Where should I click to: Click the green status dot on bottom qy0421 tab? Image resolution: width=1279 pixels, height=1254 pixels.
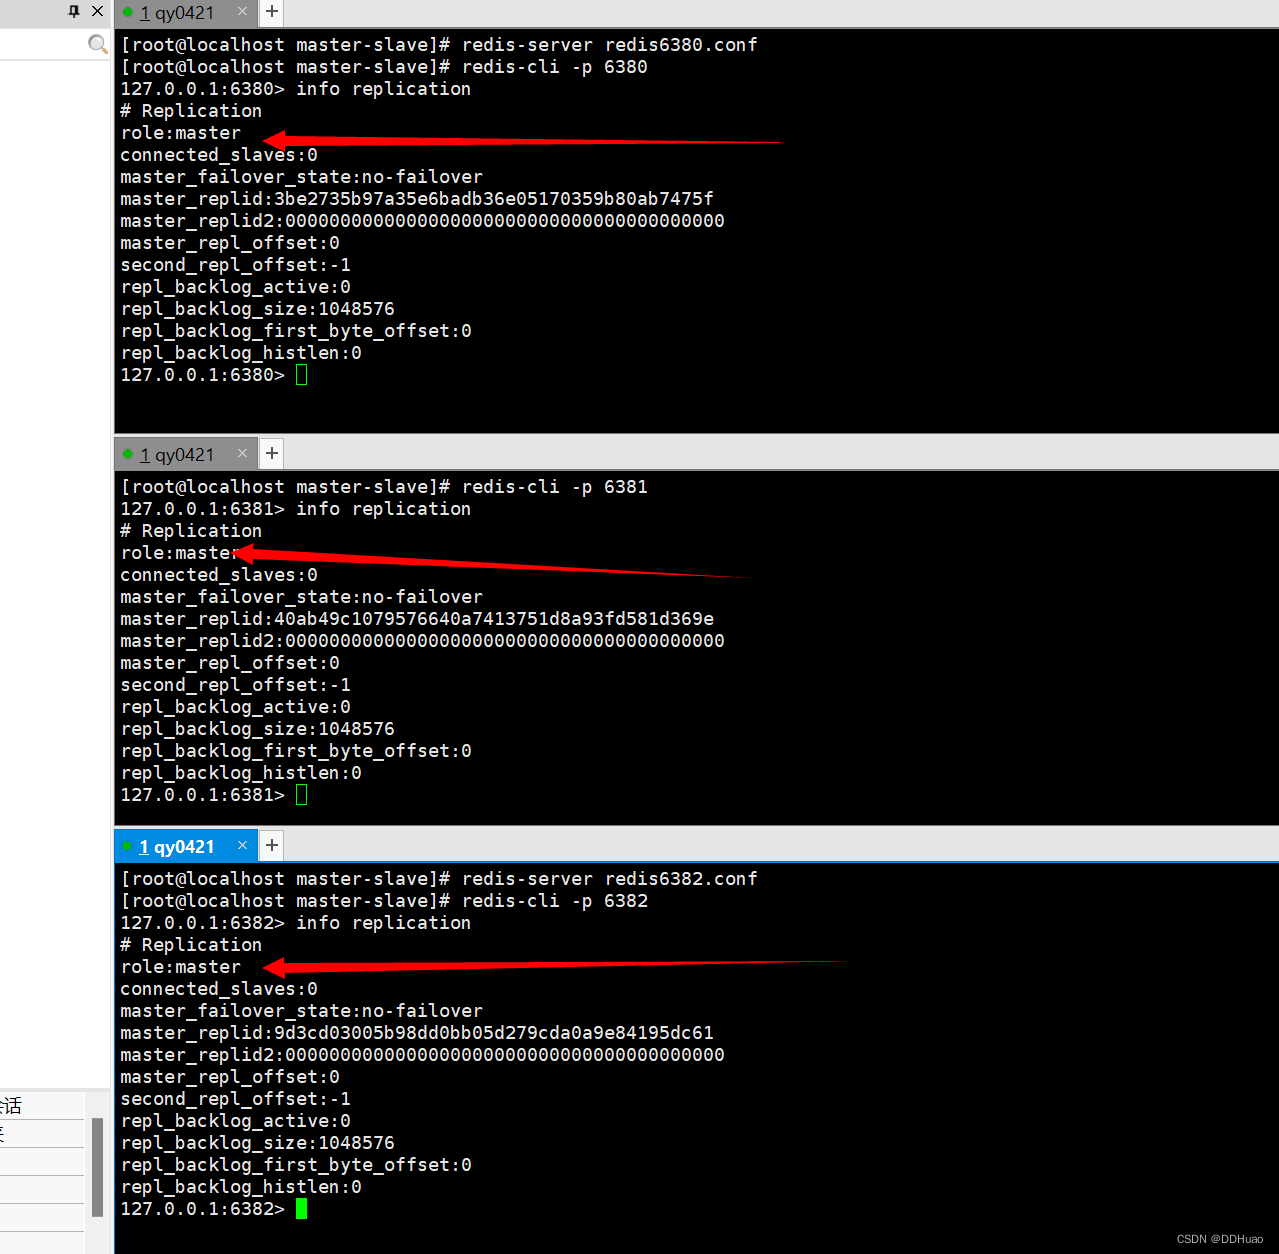[128, 845]
